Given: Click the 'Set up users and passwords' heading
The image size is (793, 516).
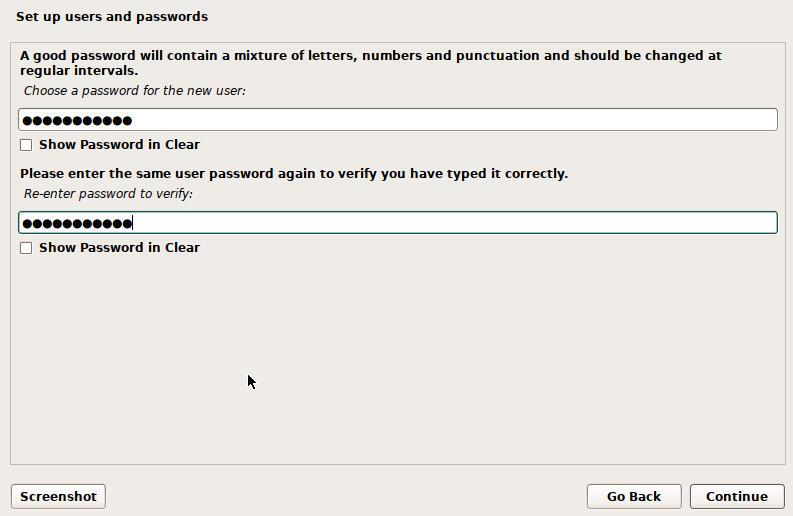Looking at the screenshot, I should pos(112,17).
